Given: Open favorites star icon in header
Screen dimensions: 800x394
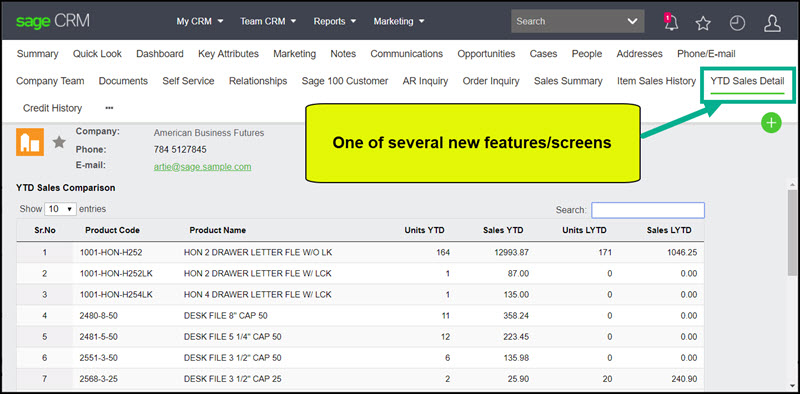Looking at the screenshot, I should tap(703, 23).
